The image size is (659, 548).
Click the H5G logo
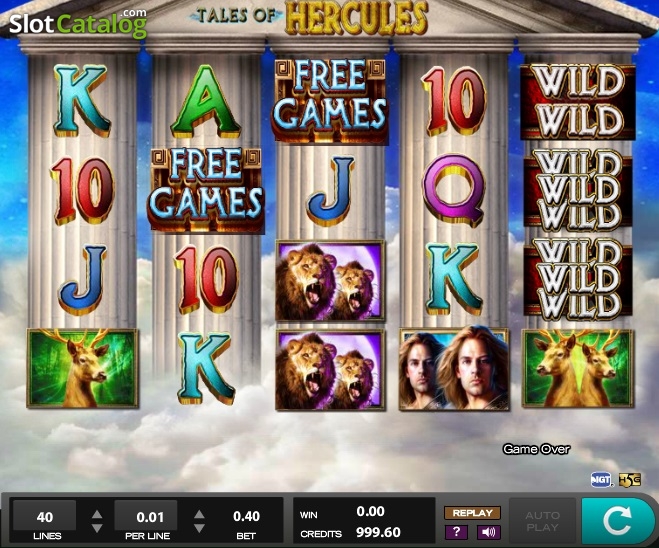630,480
